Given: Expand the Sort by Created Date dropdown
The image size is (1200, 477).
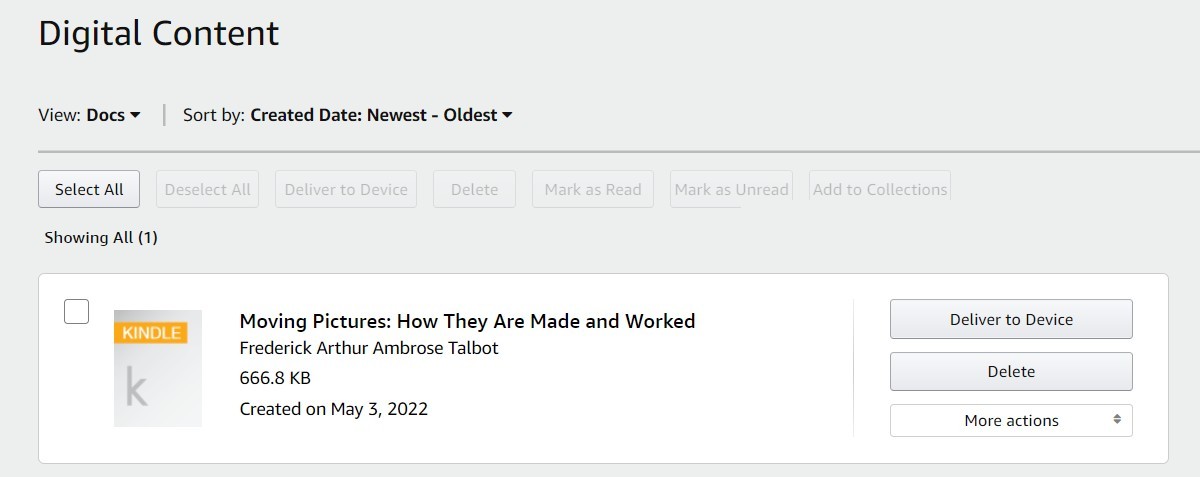Looking at the screenshot, I should pos(381,115).
